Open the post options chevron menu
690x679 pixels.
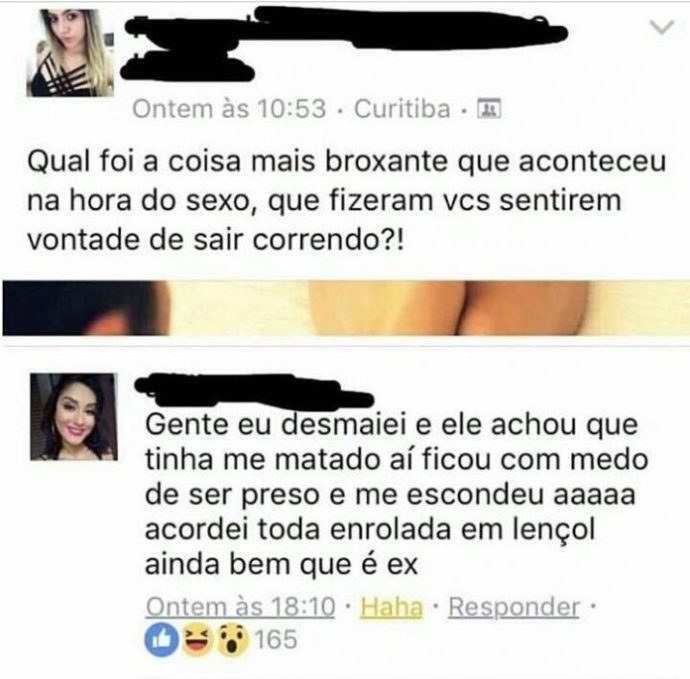(661, 28)
